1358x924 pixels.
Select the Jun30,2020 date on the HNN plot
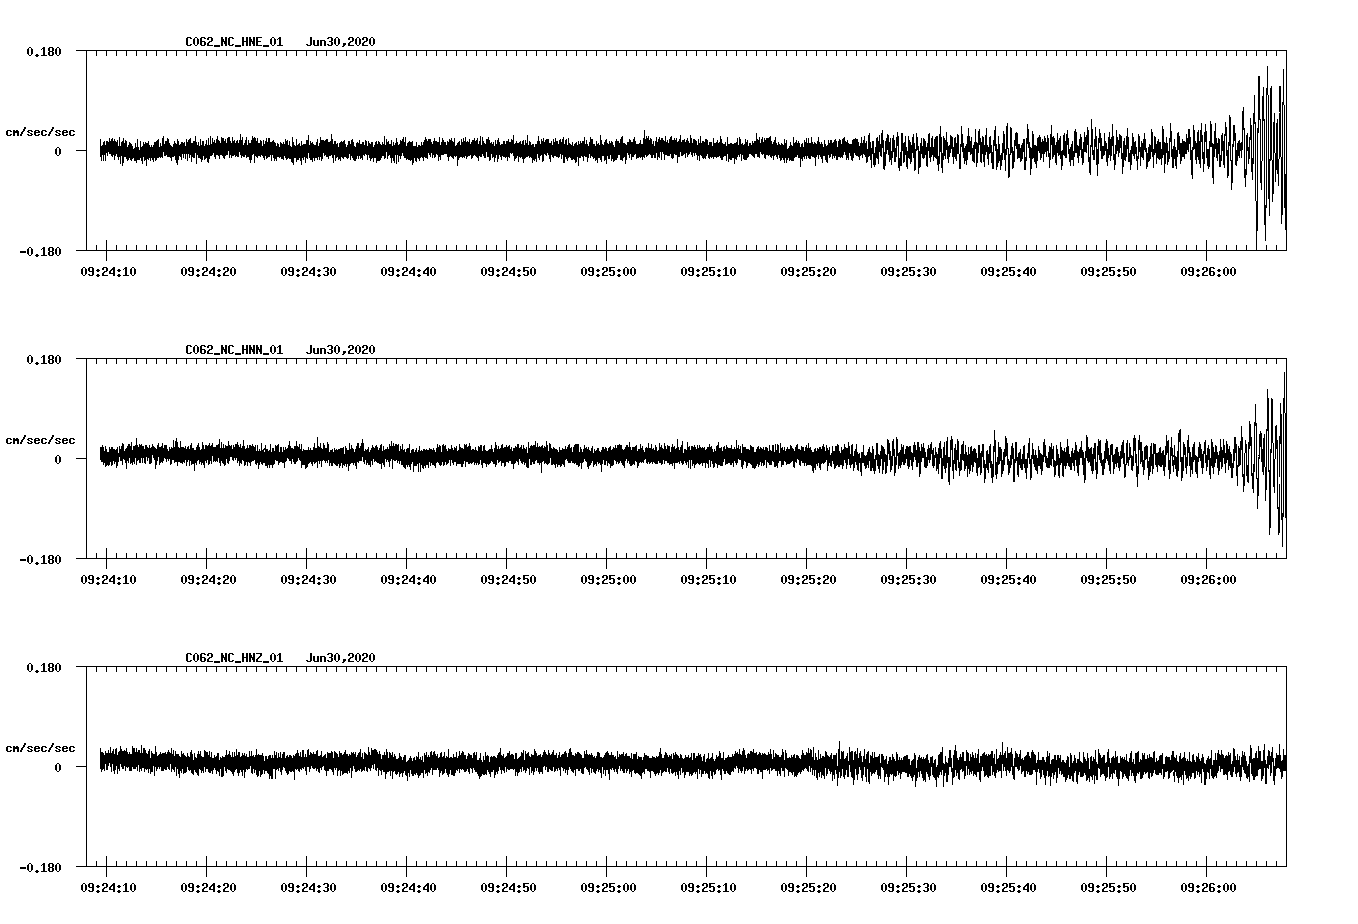(x=341, y=350)
